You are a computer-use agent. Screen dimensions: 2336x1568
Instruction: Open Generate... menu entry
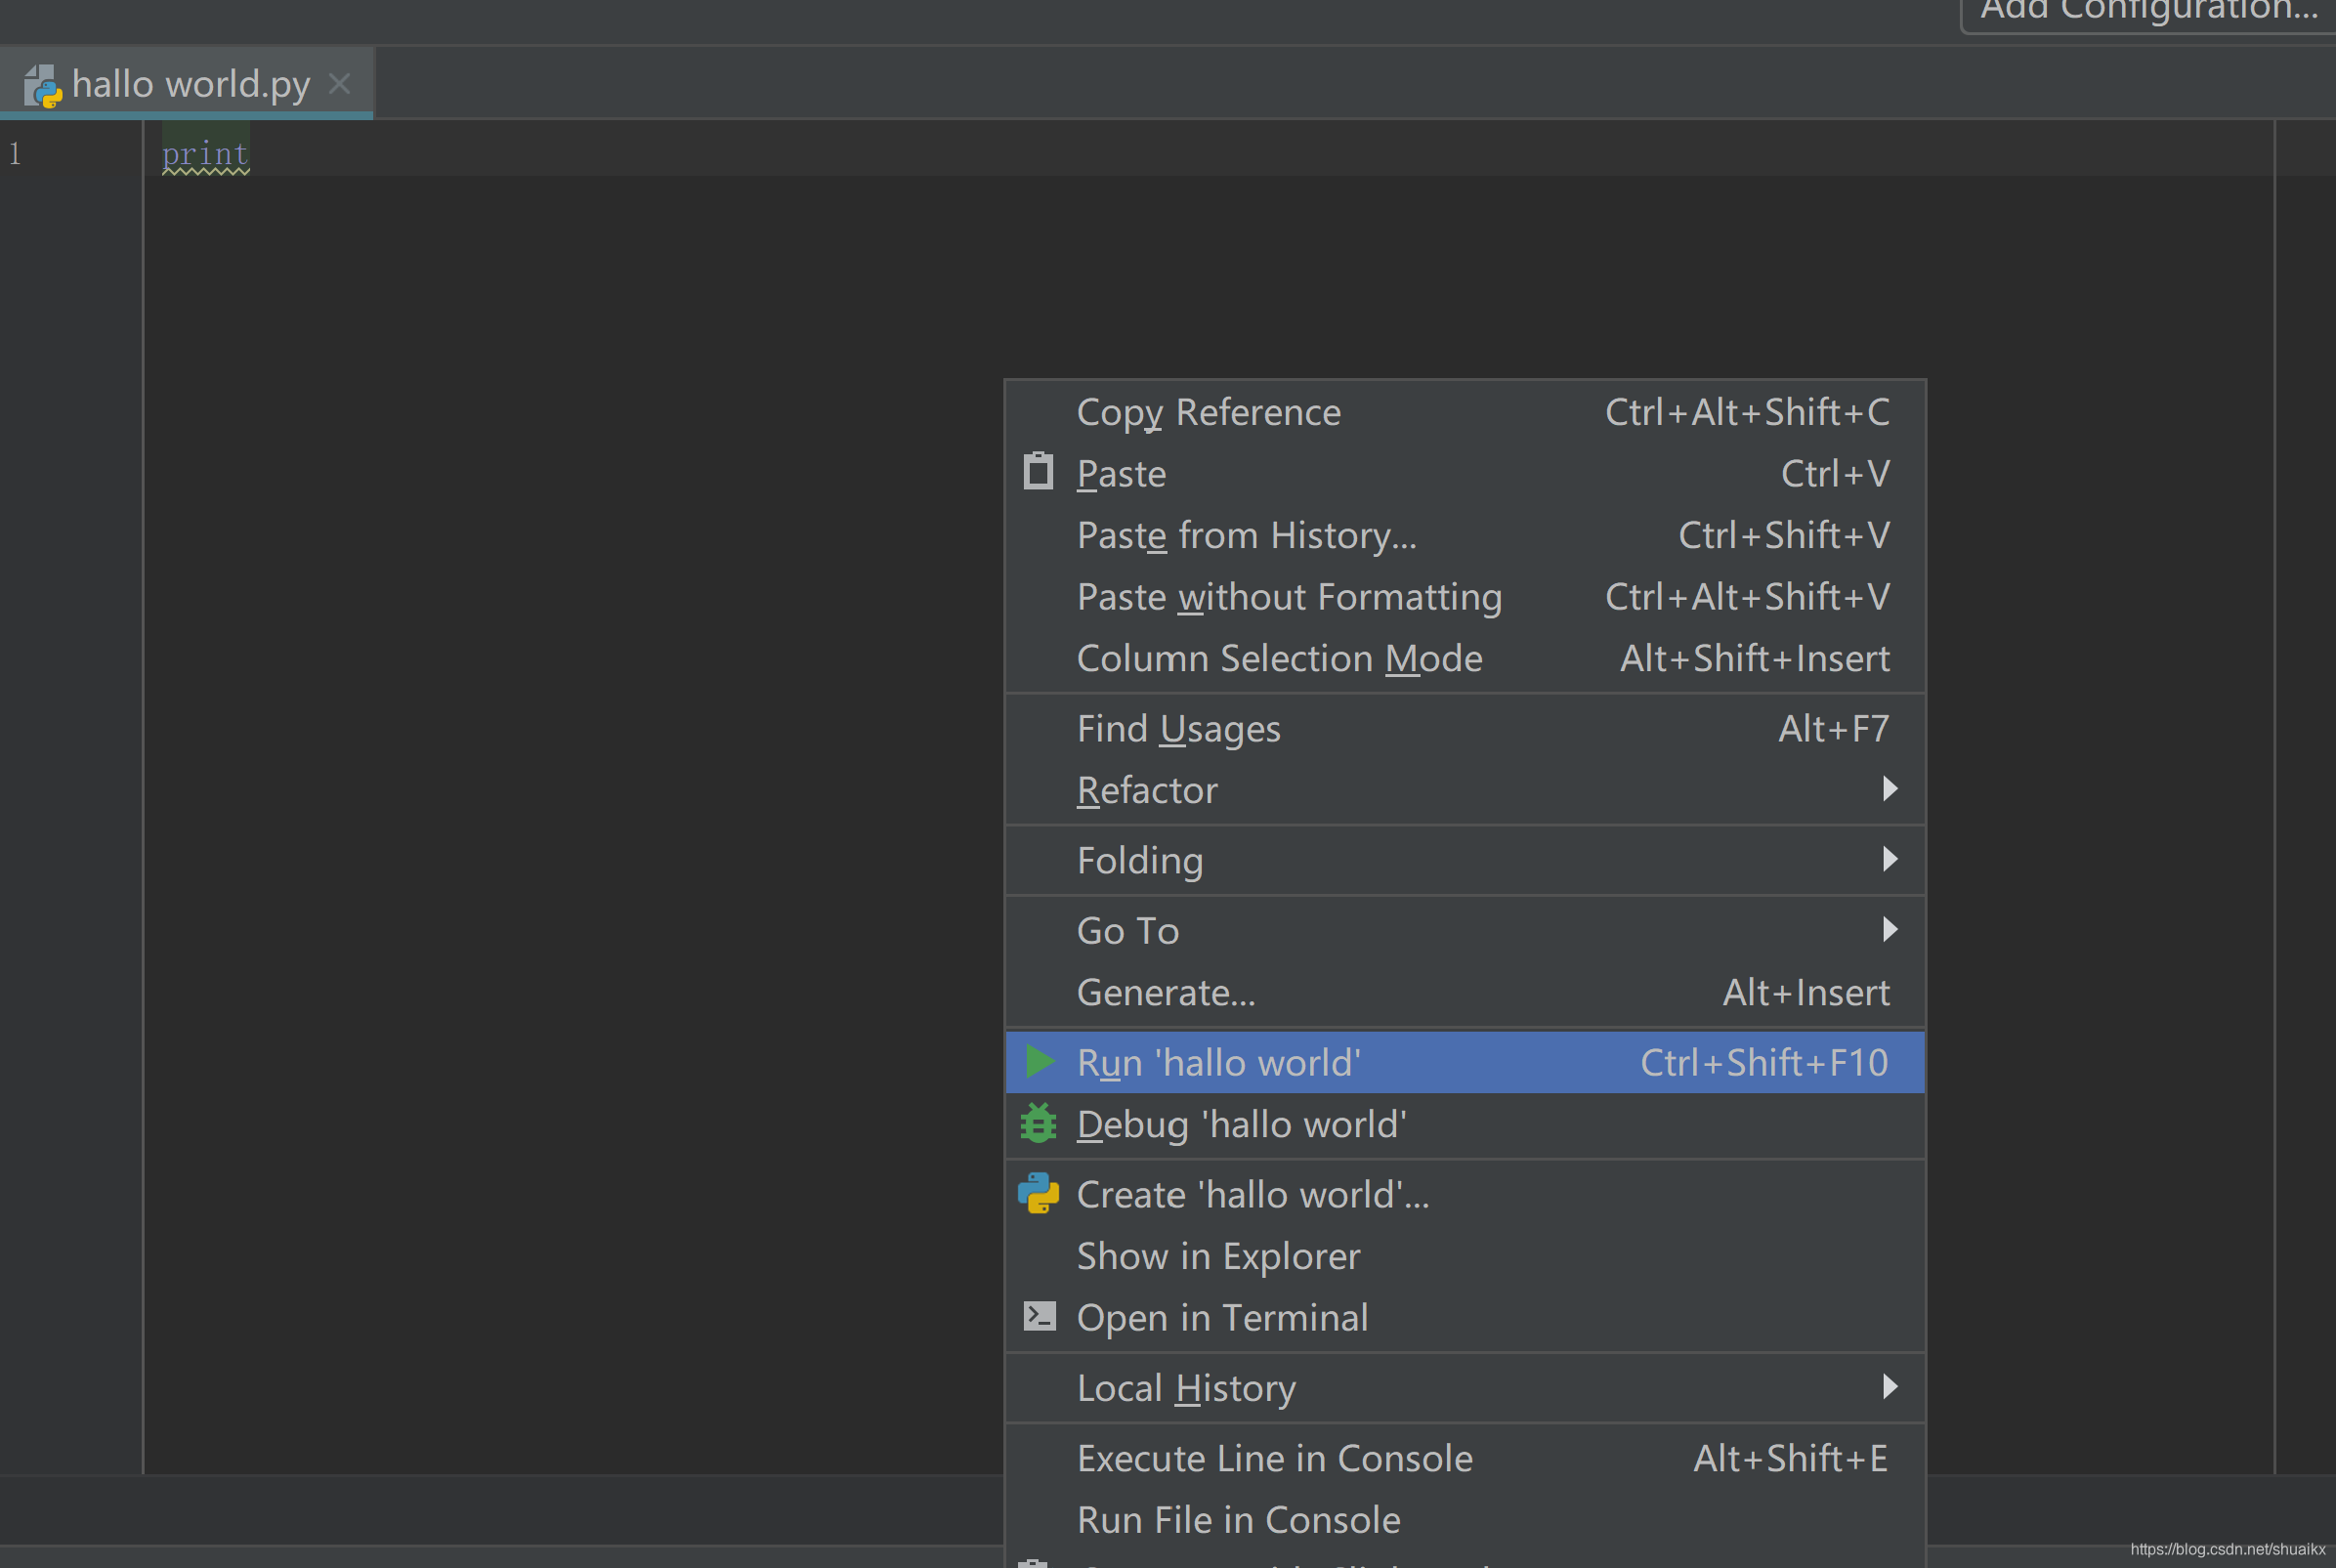[x=1465, y=992]
